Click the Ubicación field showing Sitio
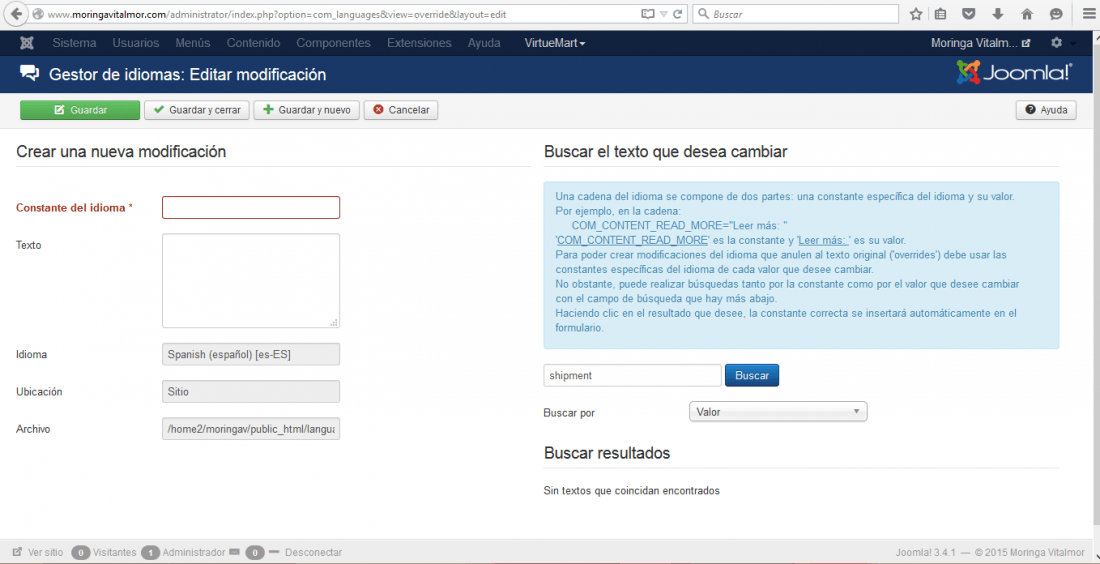1100x564 pixels. 251,391
